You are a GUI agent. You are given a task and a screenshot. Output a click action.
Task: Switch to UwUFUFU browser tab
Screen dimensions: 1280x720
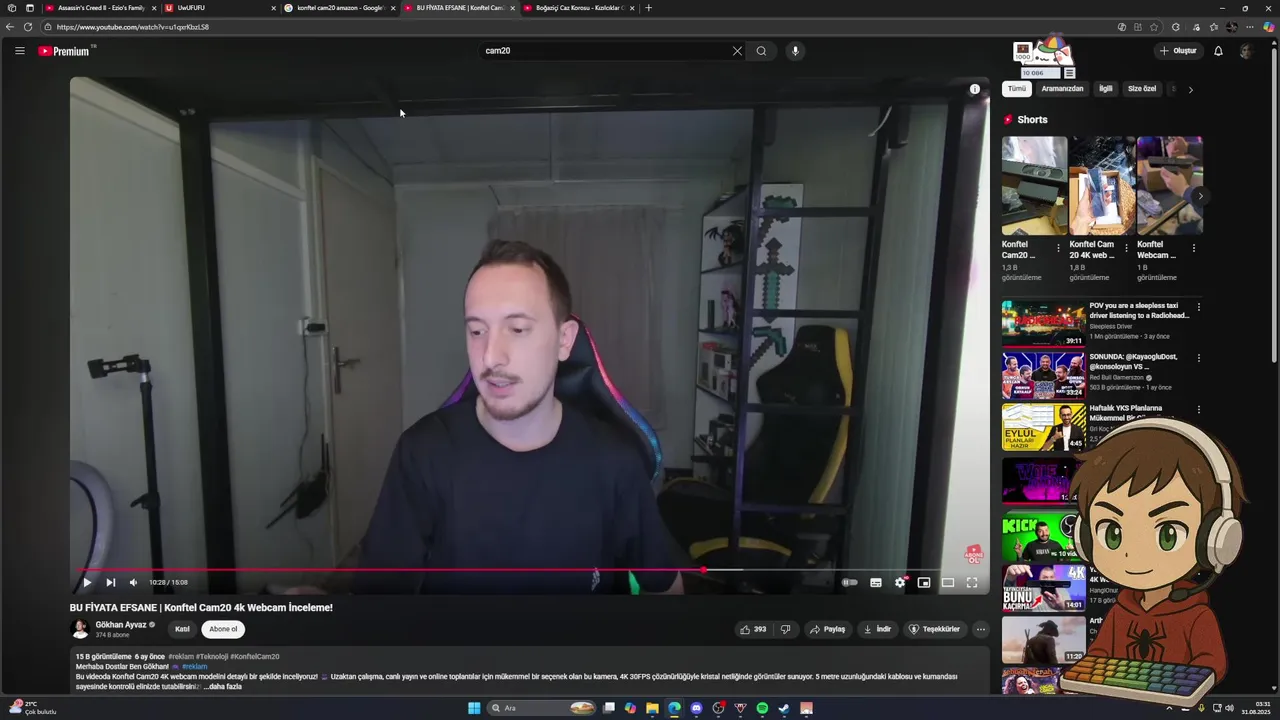coord(220,8)
